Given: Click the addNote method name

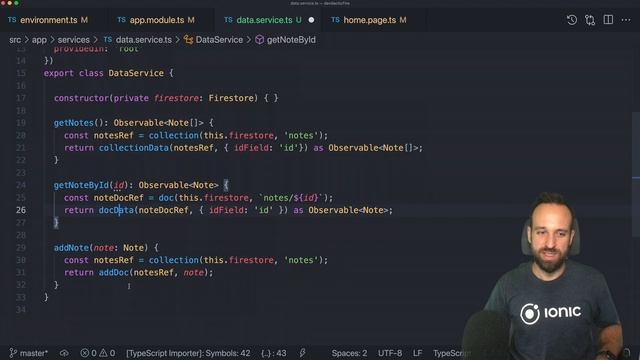Looking at the screenshot, I should click(71, 248).
